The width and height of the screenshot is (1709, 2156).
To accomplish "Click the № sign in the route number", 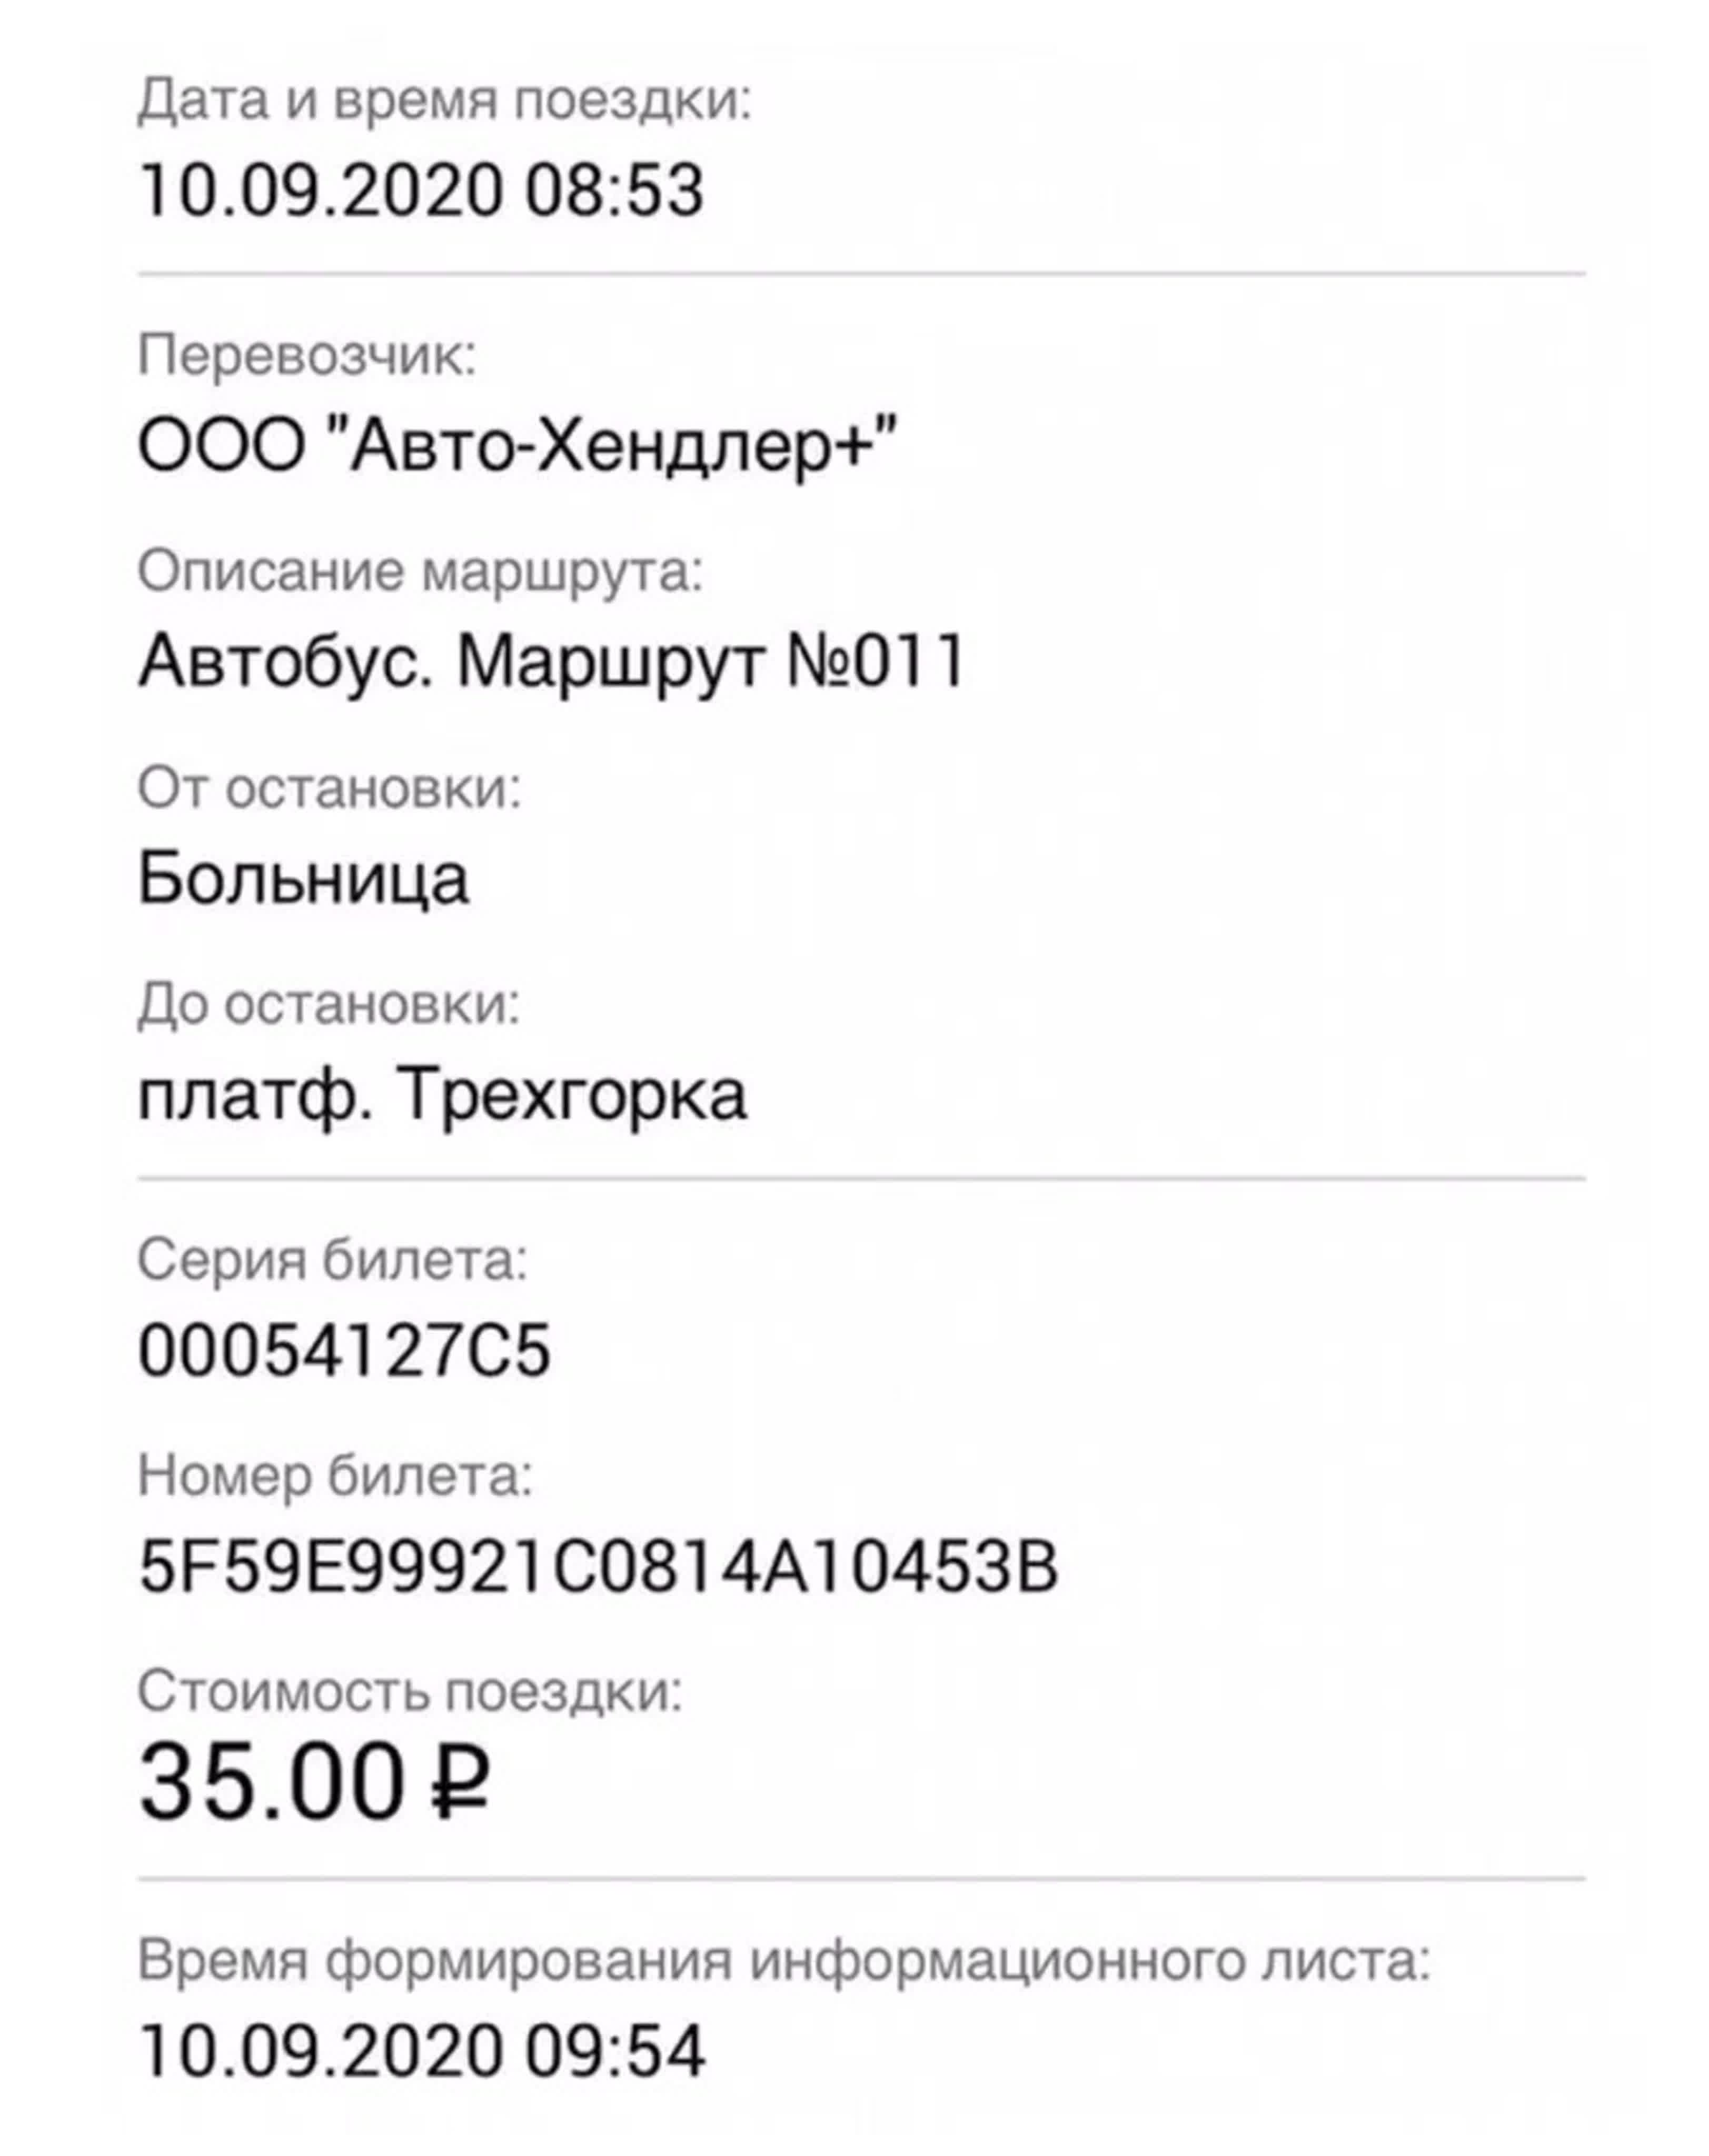I will pyautogui.click(x=818, y=662).
